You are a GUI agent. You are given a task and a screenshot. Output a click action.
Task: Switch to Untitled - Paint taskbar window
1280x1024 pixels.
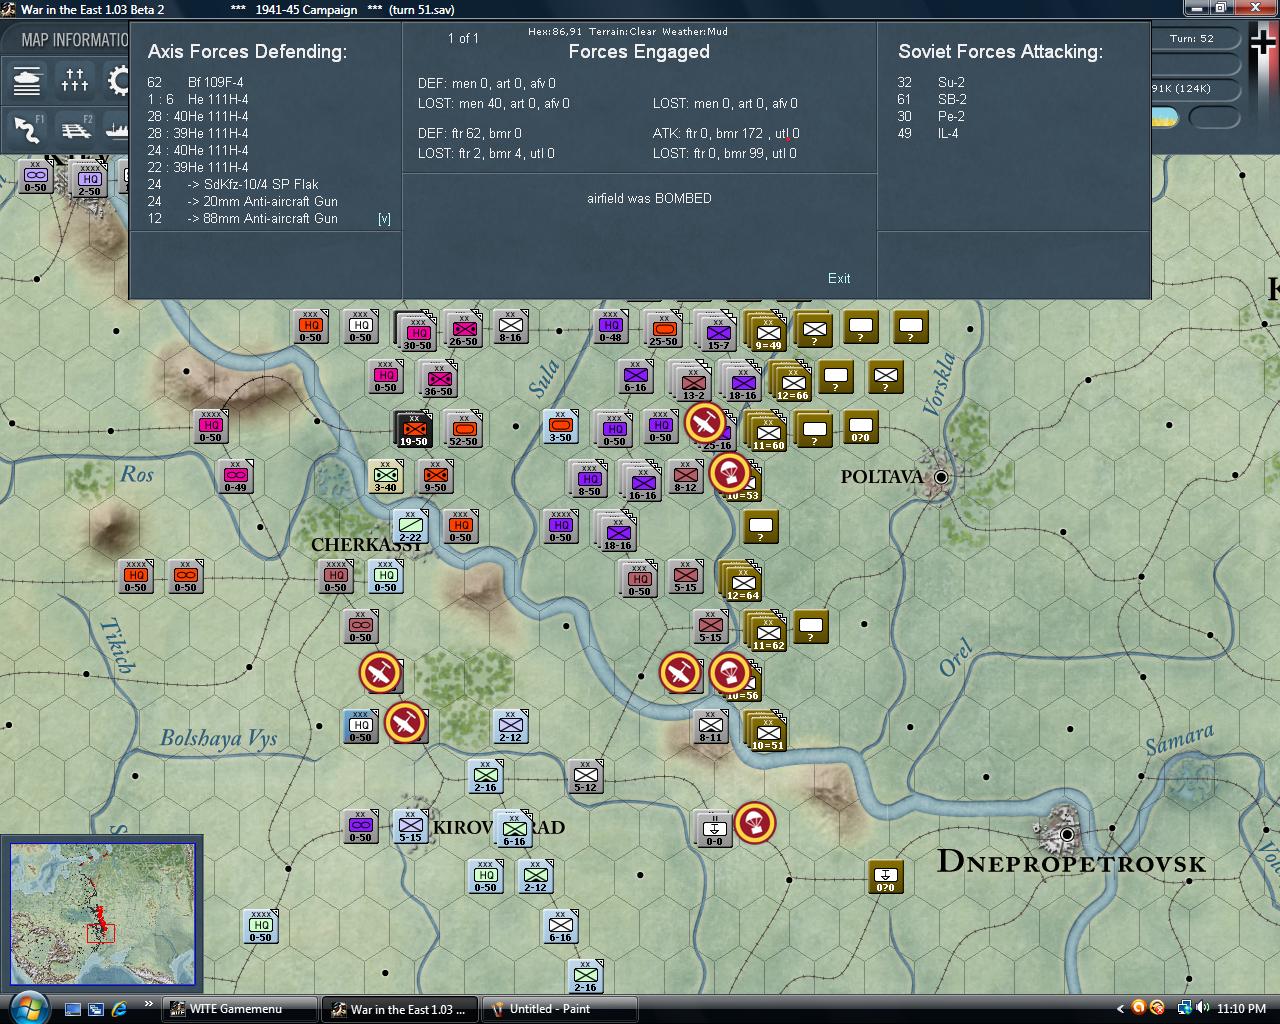[x=562, y=1009]
